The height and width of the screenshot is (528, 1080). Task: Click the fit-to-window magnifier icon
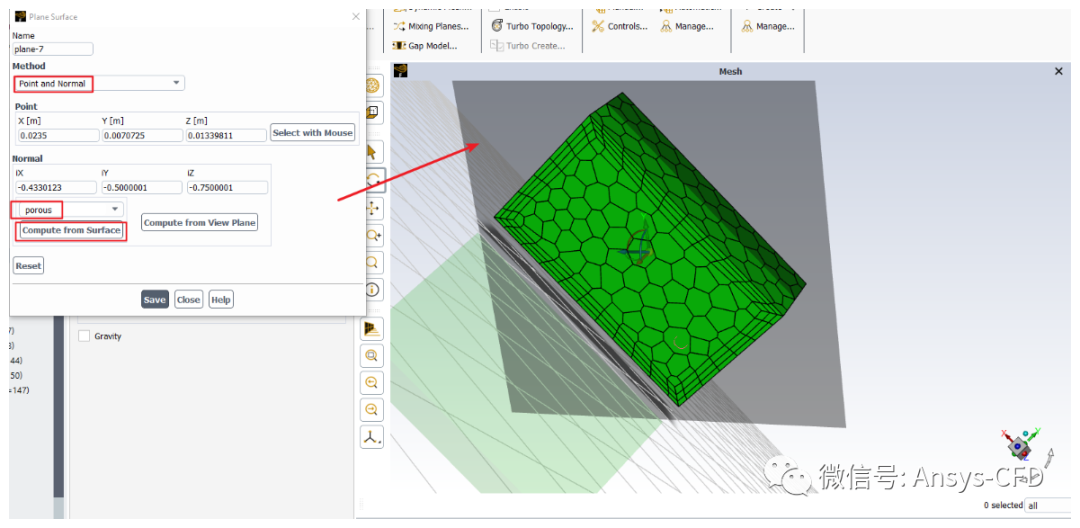pos(372,356)
